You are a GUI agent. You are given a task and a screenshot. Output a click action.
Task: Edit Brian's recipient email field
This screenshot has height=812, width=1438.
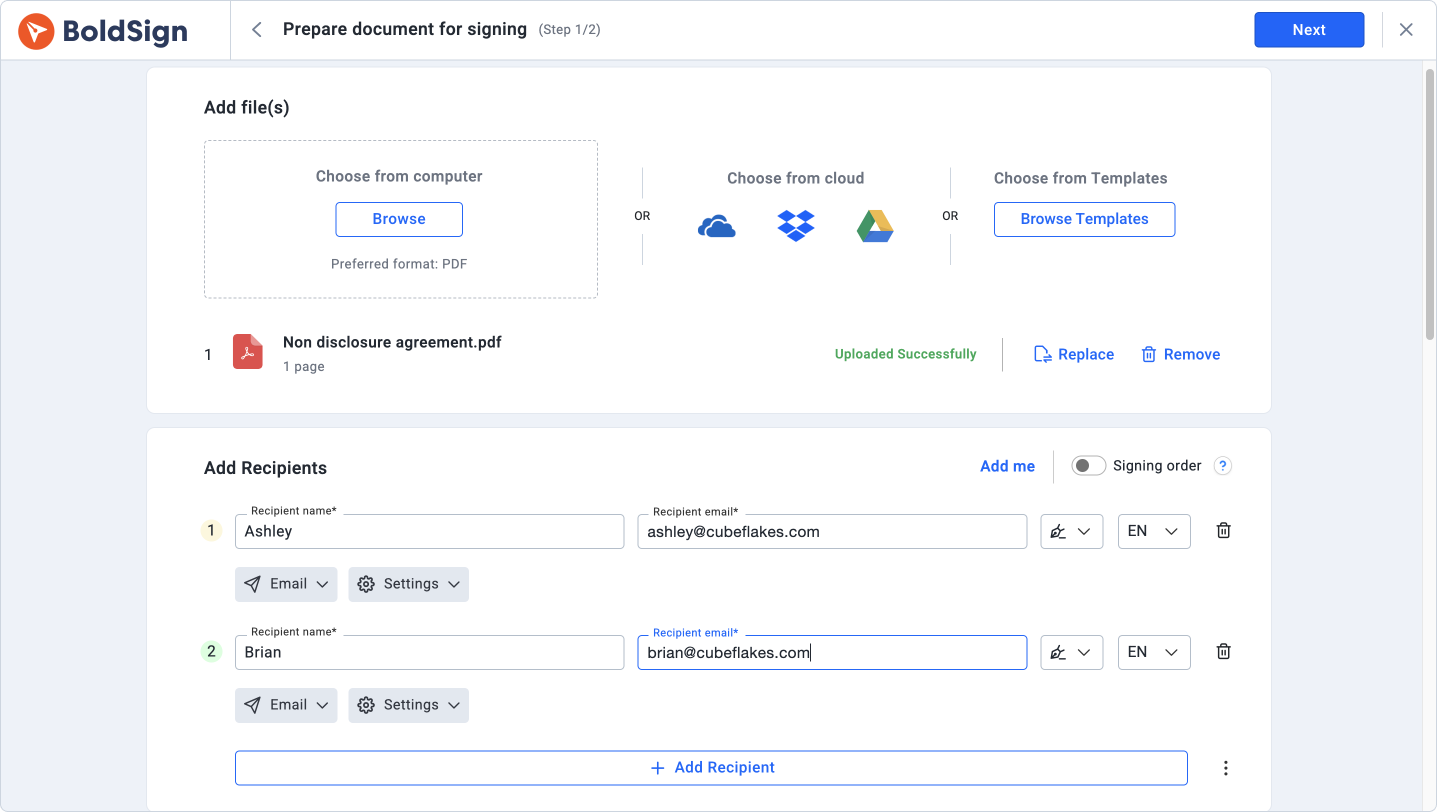(832, 652)
